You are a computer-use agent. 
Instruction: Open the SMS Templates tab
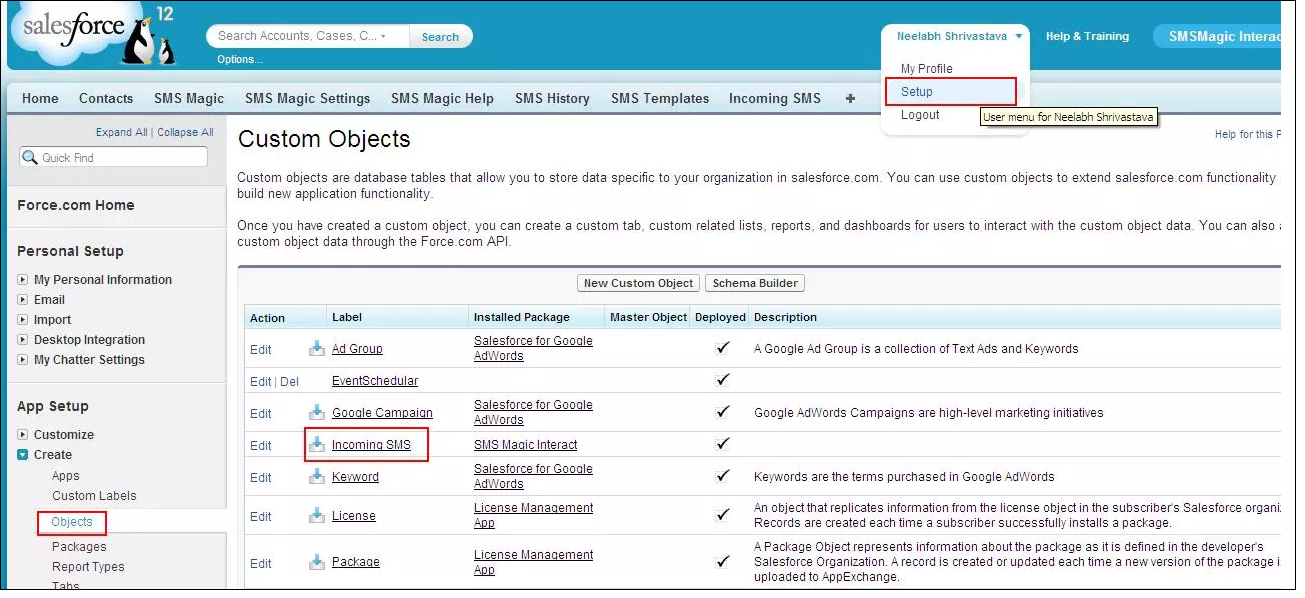[x=660, y=98]
